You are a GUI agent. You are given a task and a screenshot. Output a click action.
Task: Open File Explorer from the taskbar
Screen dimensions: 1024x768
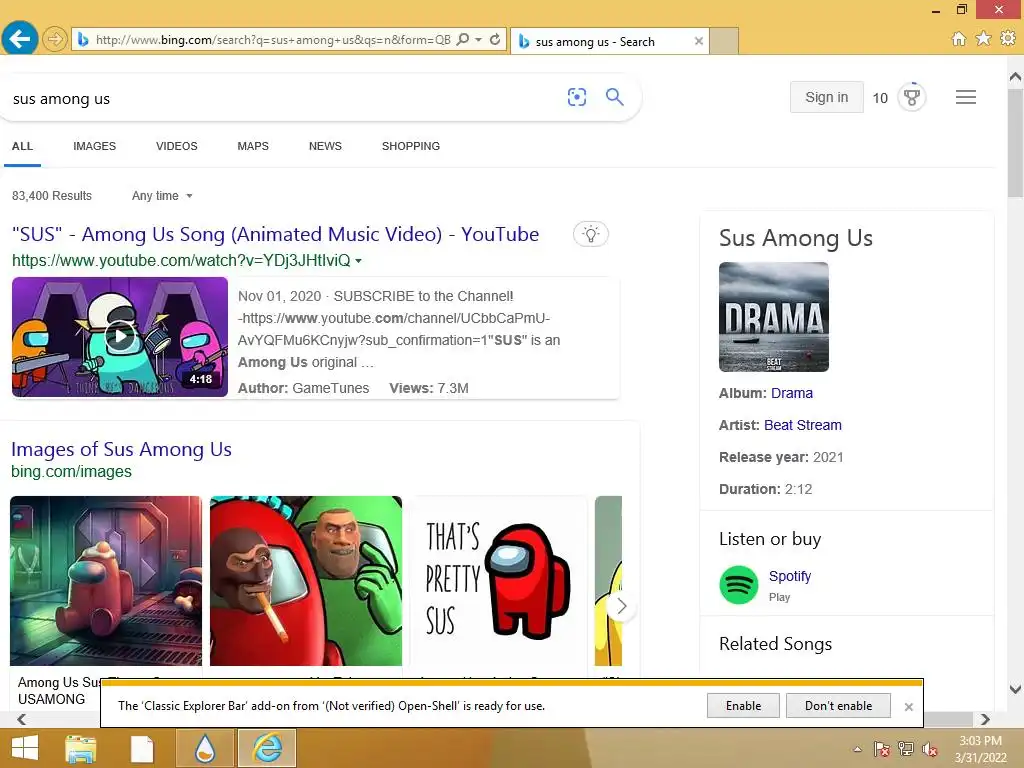80,748
